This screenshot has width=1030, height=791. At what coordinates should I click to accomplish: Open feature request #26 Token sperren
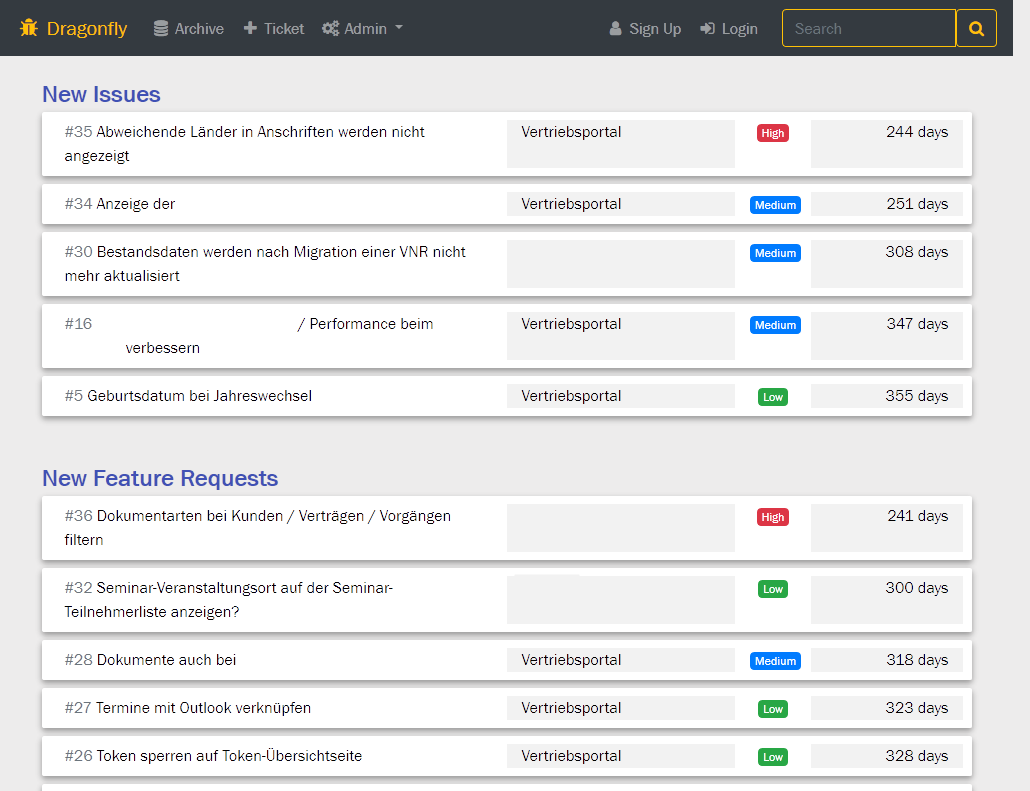pyautogui.click(x=228, y=756)
